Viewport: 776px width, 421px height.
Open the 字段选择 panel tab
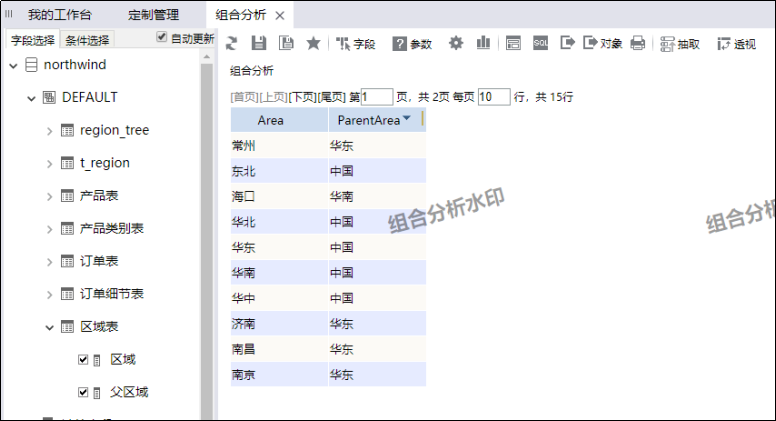point(33,40)
